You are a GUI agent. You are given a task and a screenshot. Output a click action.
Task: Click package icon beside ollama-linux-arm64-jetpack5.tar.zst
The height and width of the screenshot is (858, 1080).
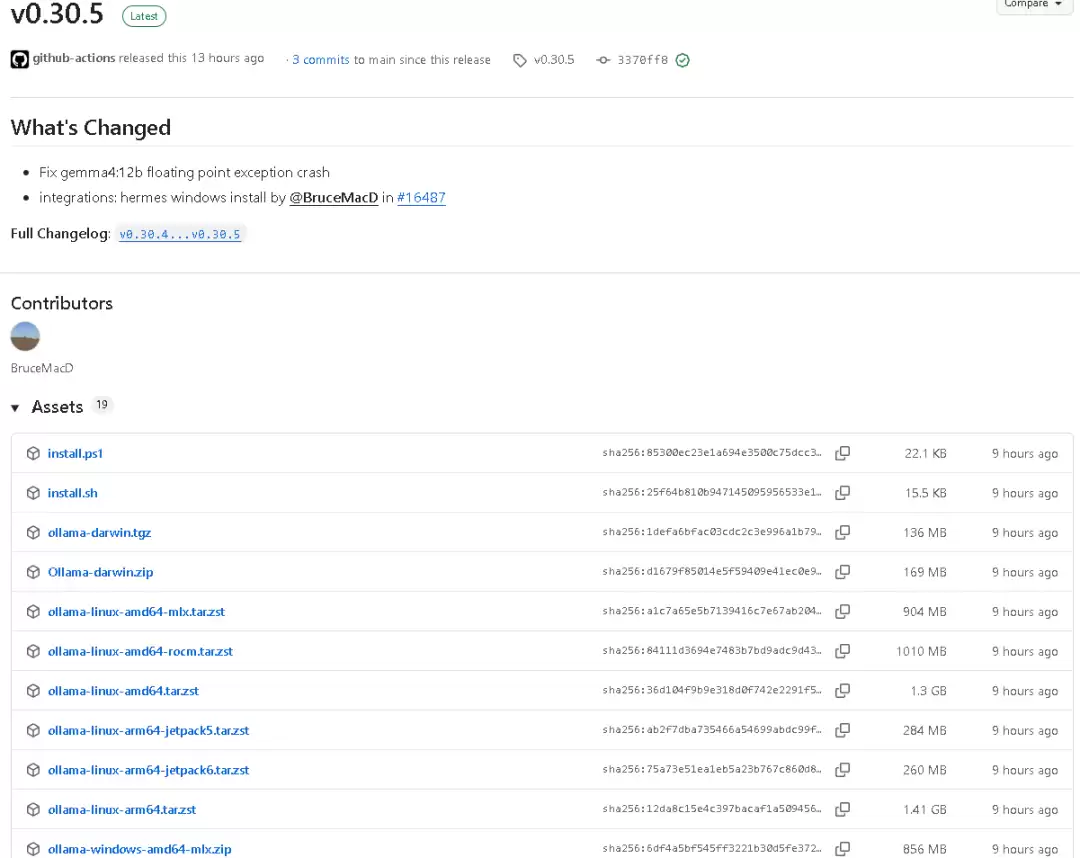coord(33,731)
